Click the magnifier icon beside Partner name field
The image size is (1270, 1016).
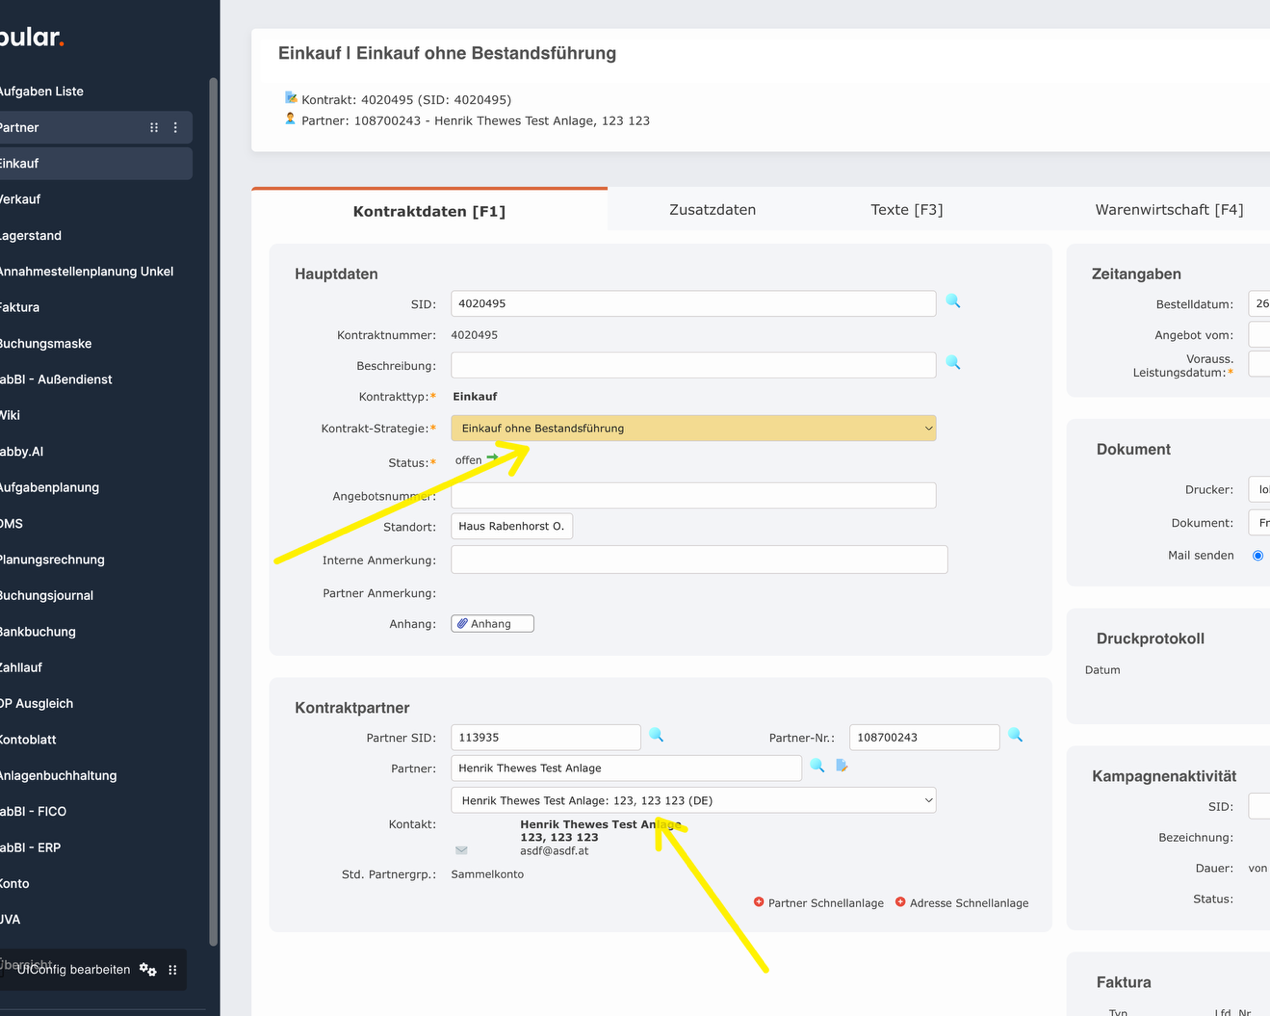[817, 766]
